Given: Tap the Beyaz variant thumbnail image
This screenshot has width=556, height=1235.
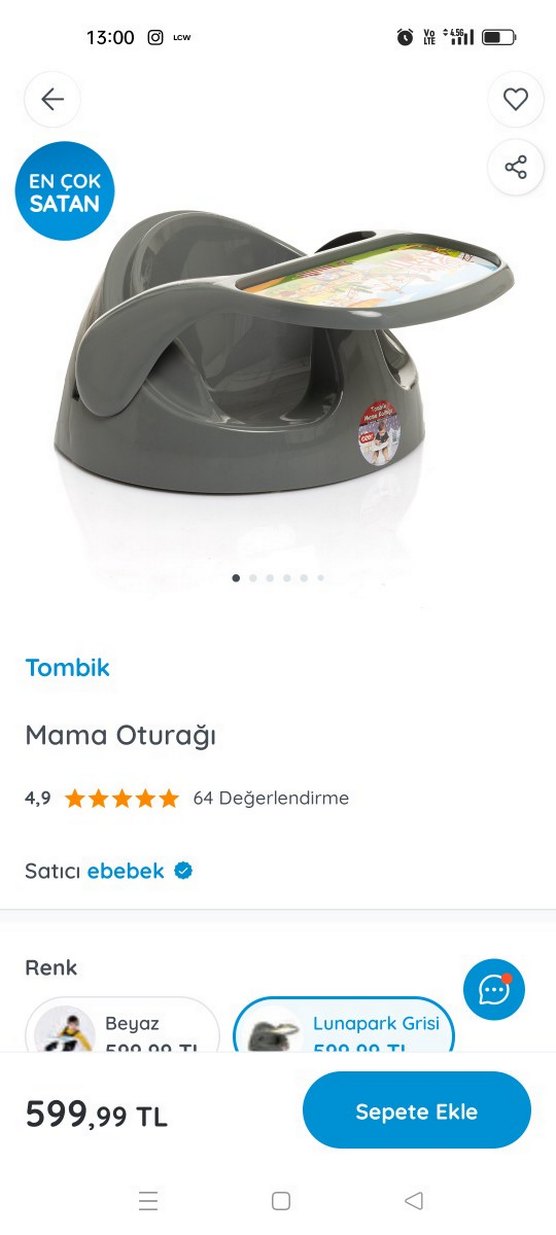Looking at the screenshot, I should click(x=64, y=1029).
